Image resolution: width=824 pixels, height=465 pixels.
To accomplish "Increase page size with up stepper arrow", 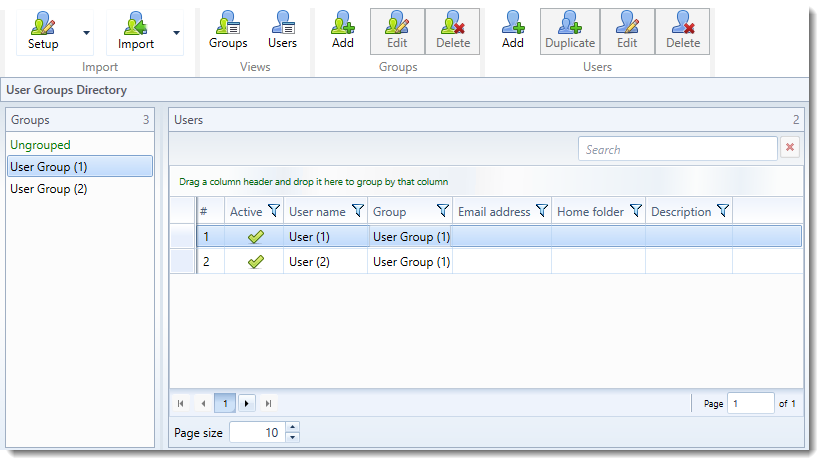I will [292, 427].
